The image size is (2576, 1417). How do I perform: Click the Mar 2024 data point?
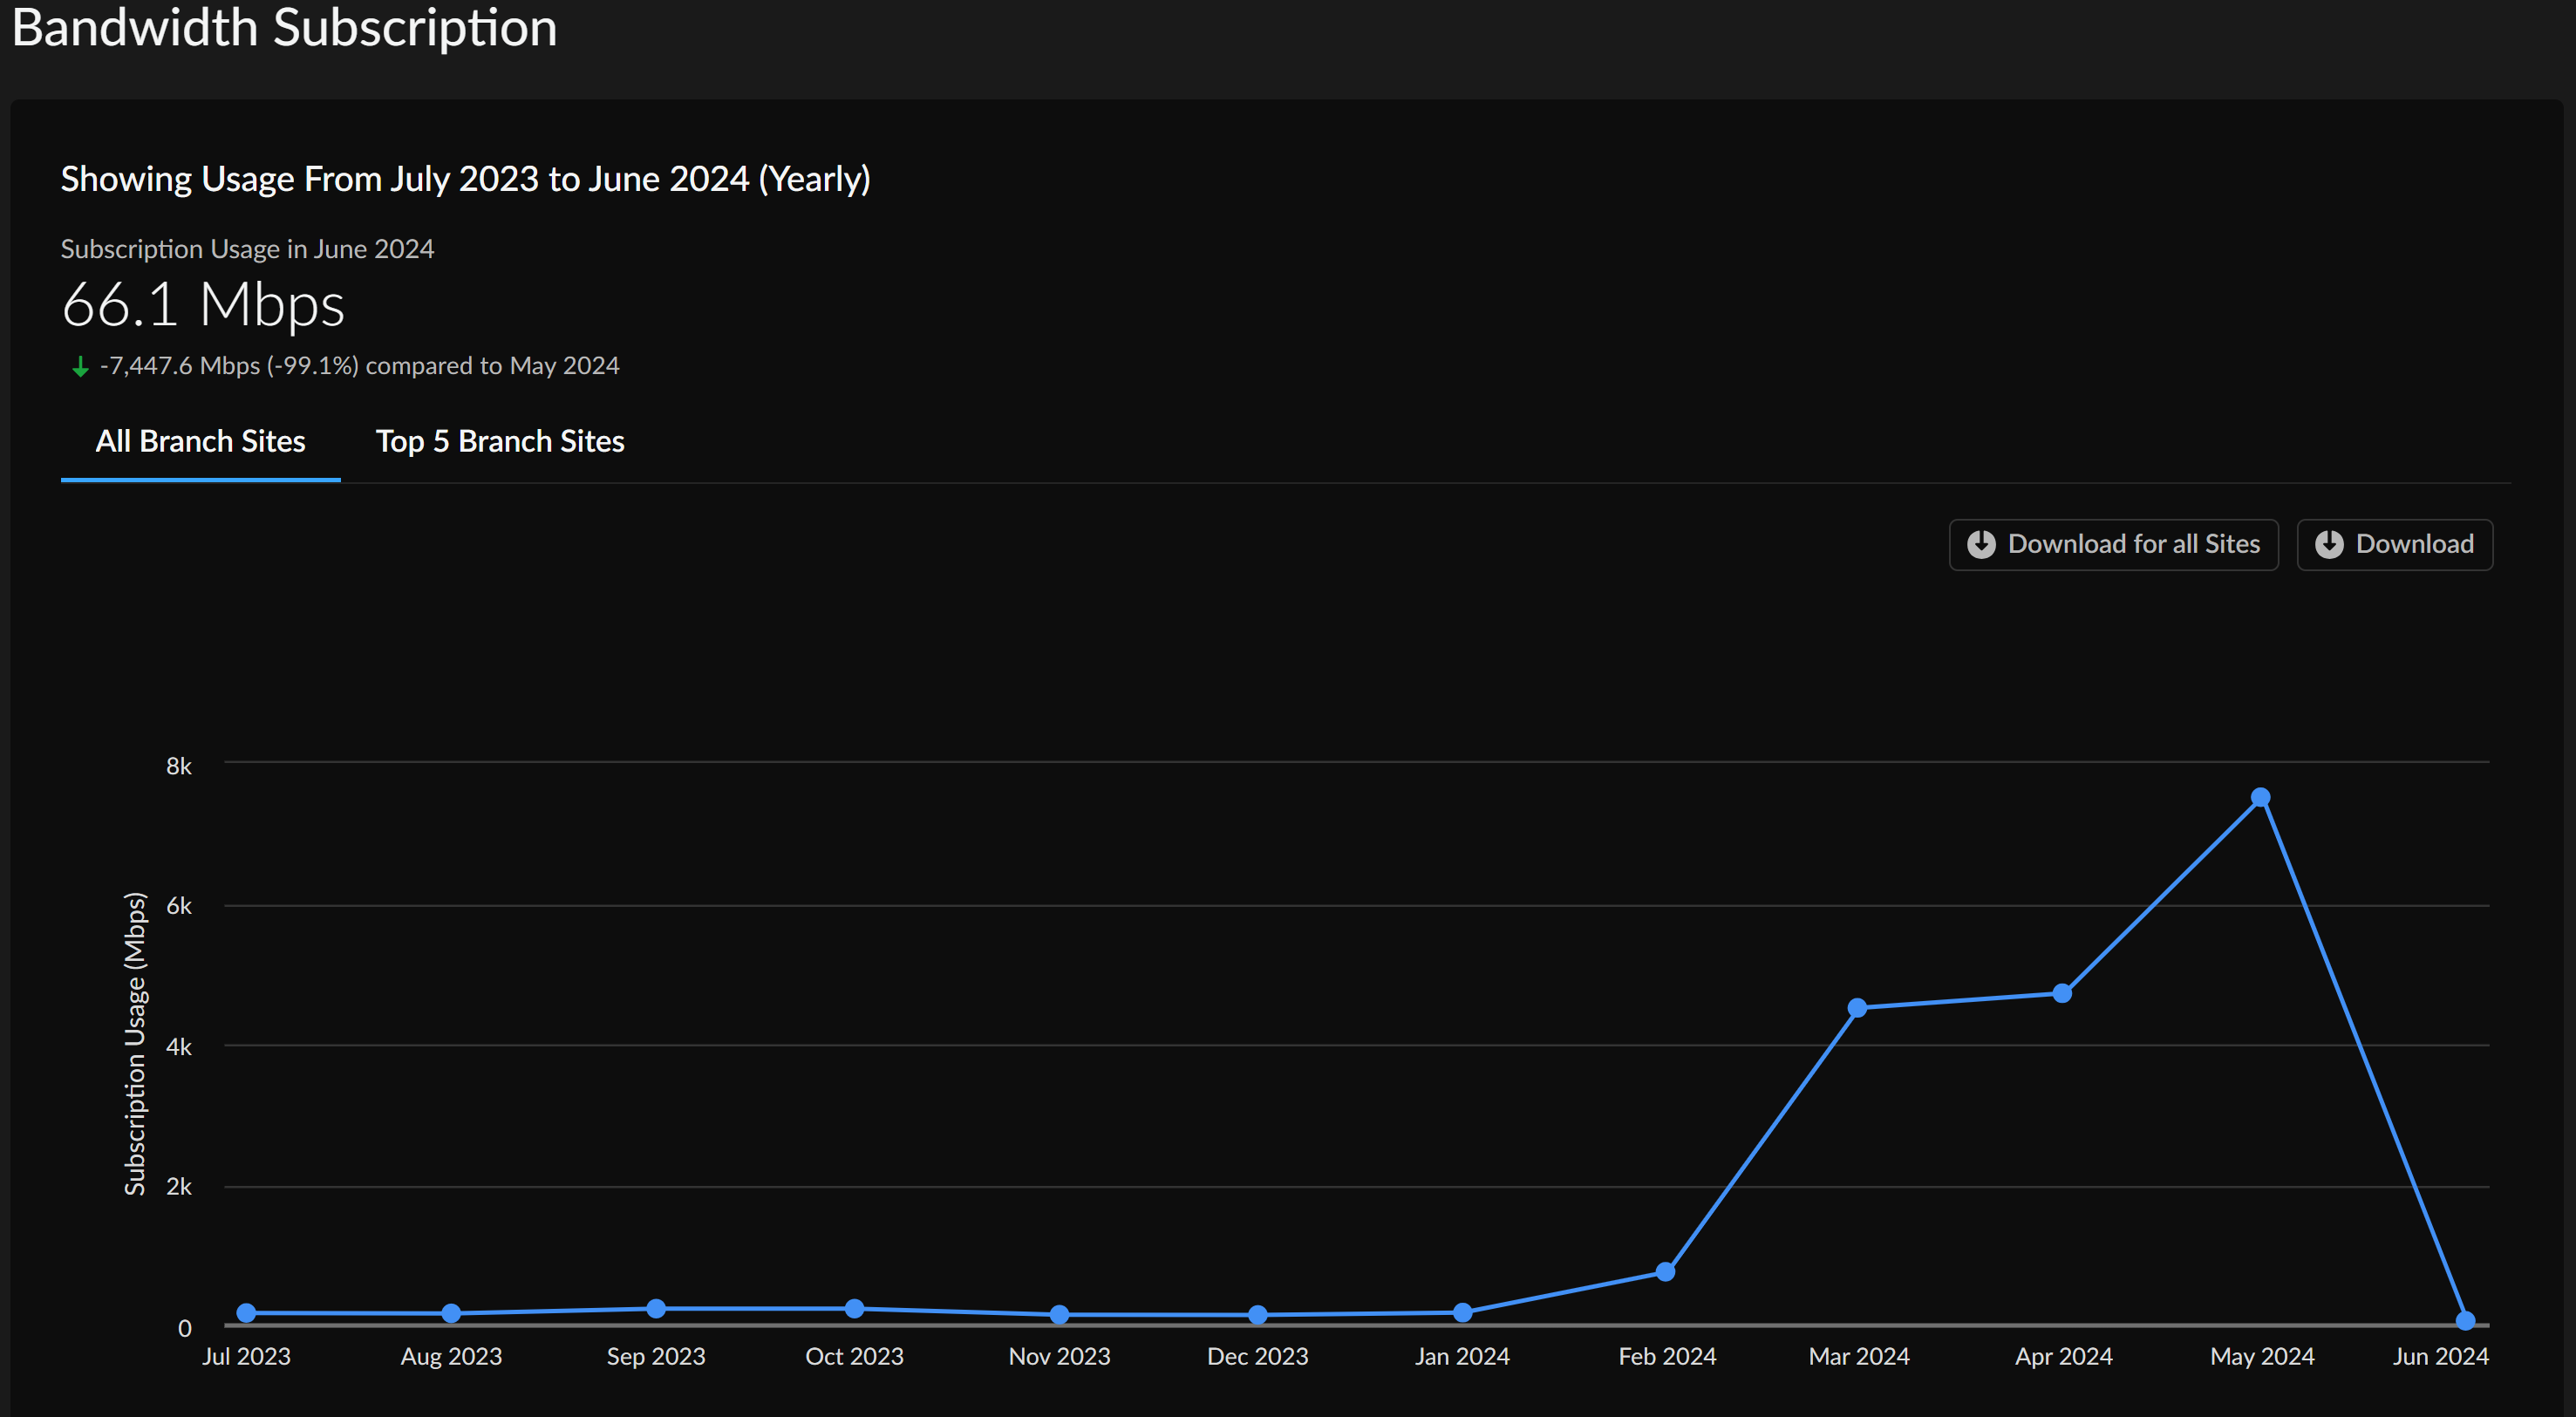point(1857,1008)
